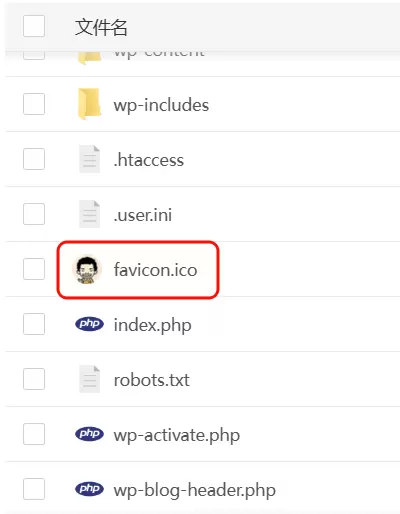
Task: Click the .htaccess file icon
Action: [x=89, y=159]
